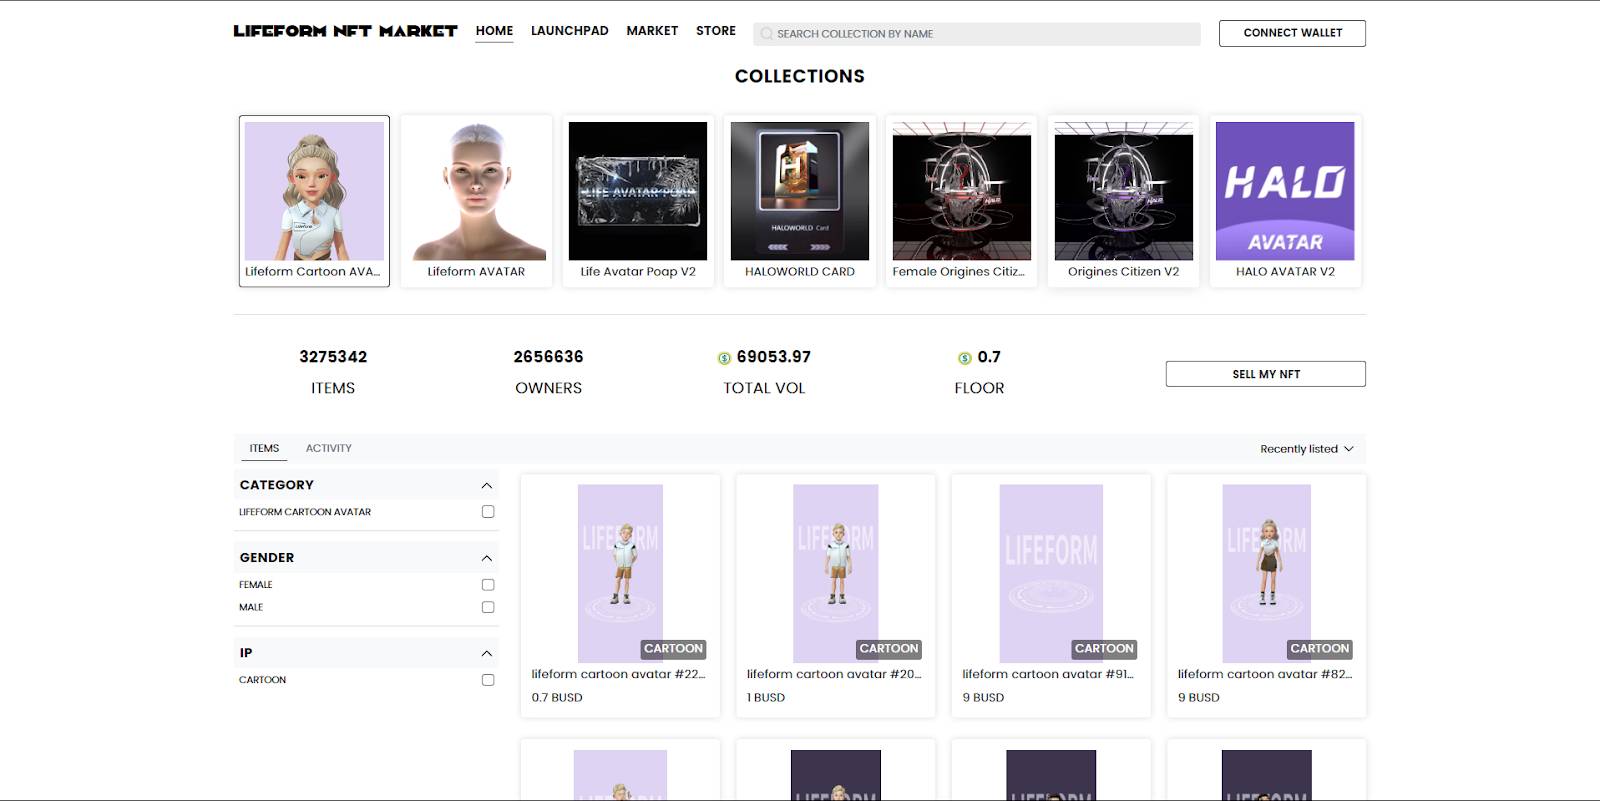1600x801 pixels.
Task: Click the 1 BUSD price text
Action: pos(766,698)
